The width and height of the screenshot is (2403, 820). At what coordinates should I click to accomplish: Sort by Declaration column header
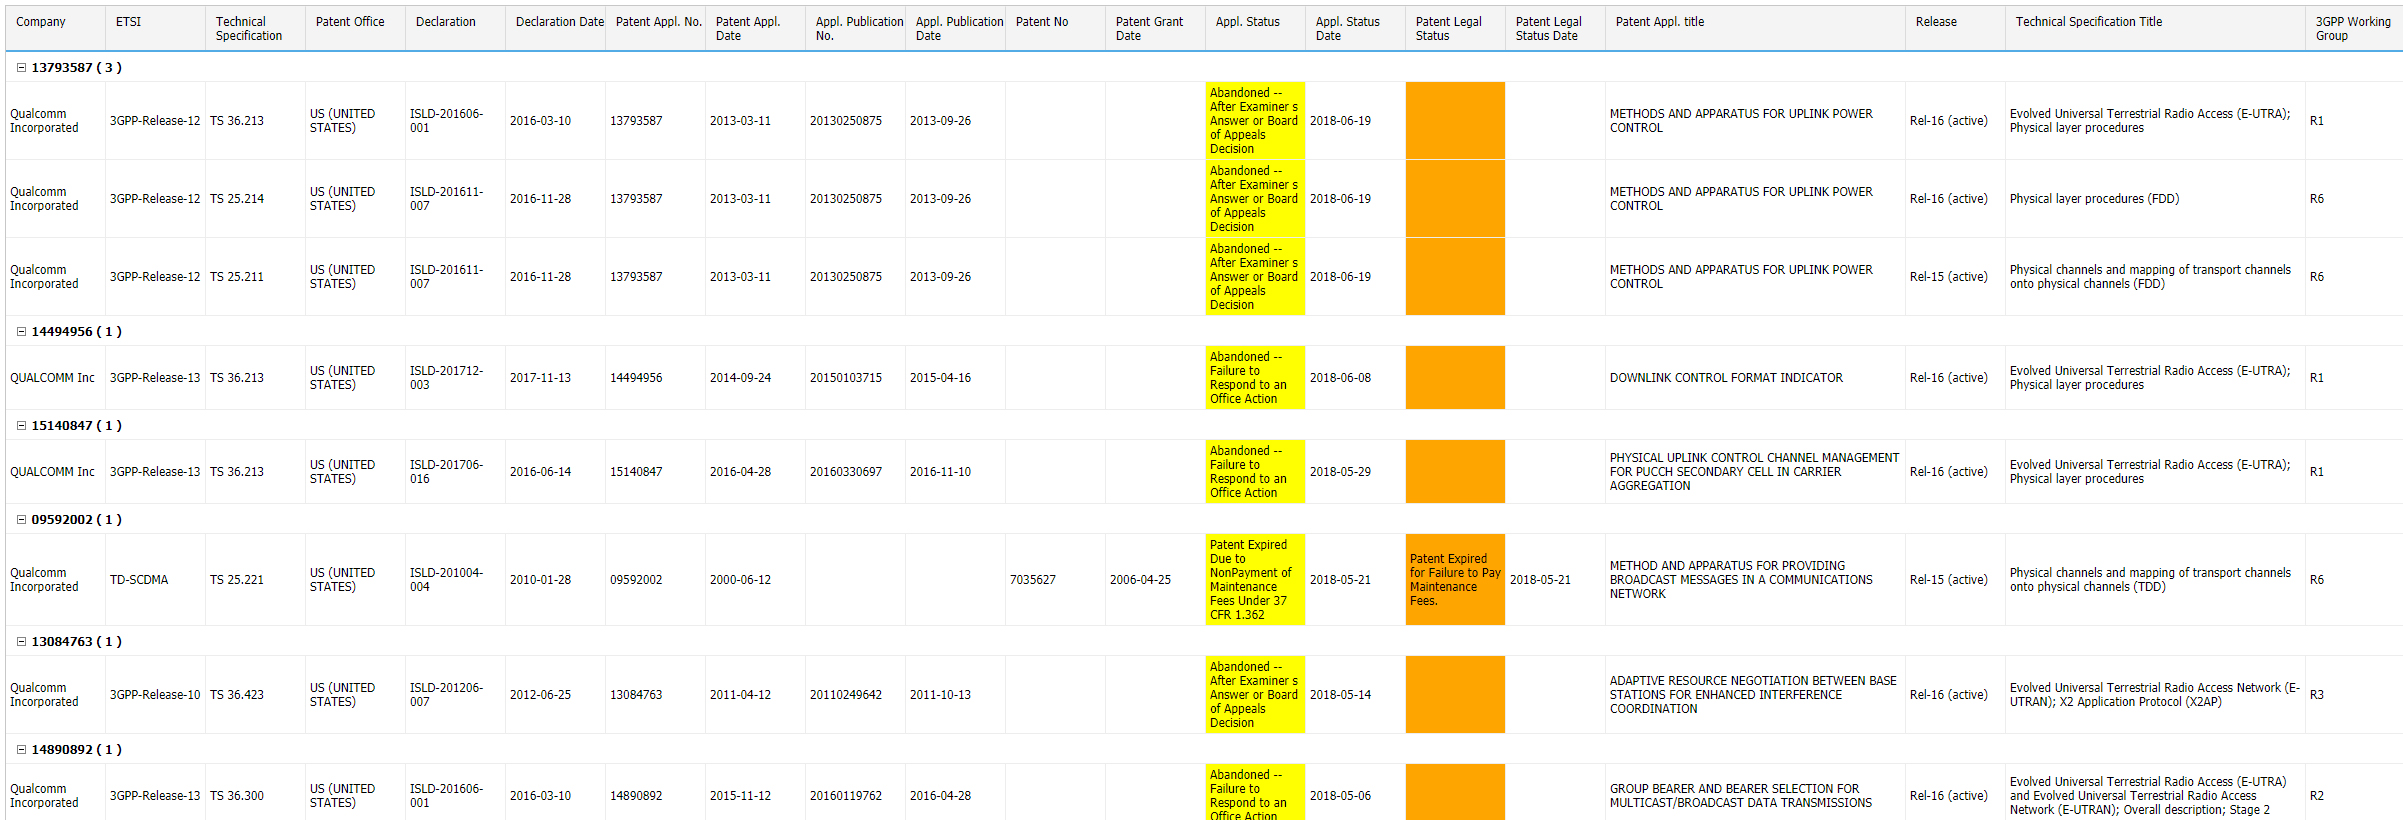click(455, 28)
